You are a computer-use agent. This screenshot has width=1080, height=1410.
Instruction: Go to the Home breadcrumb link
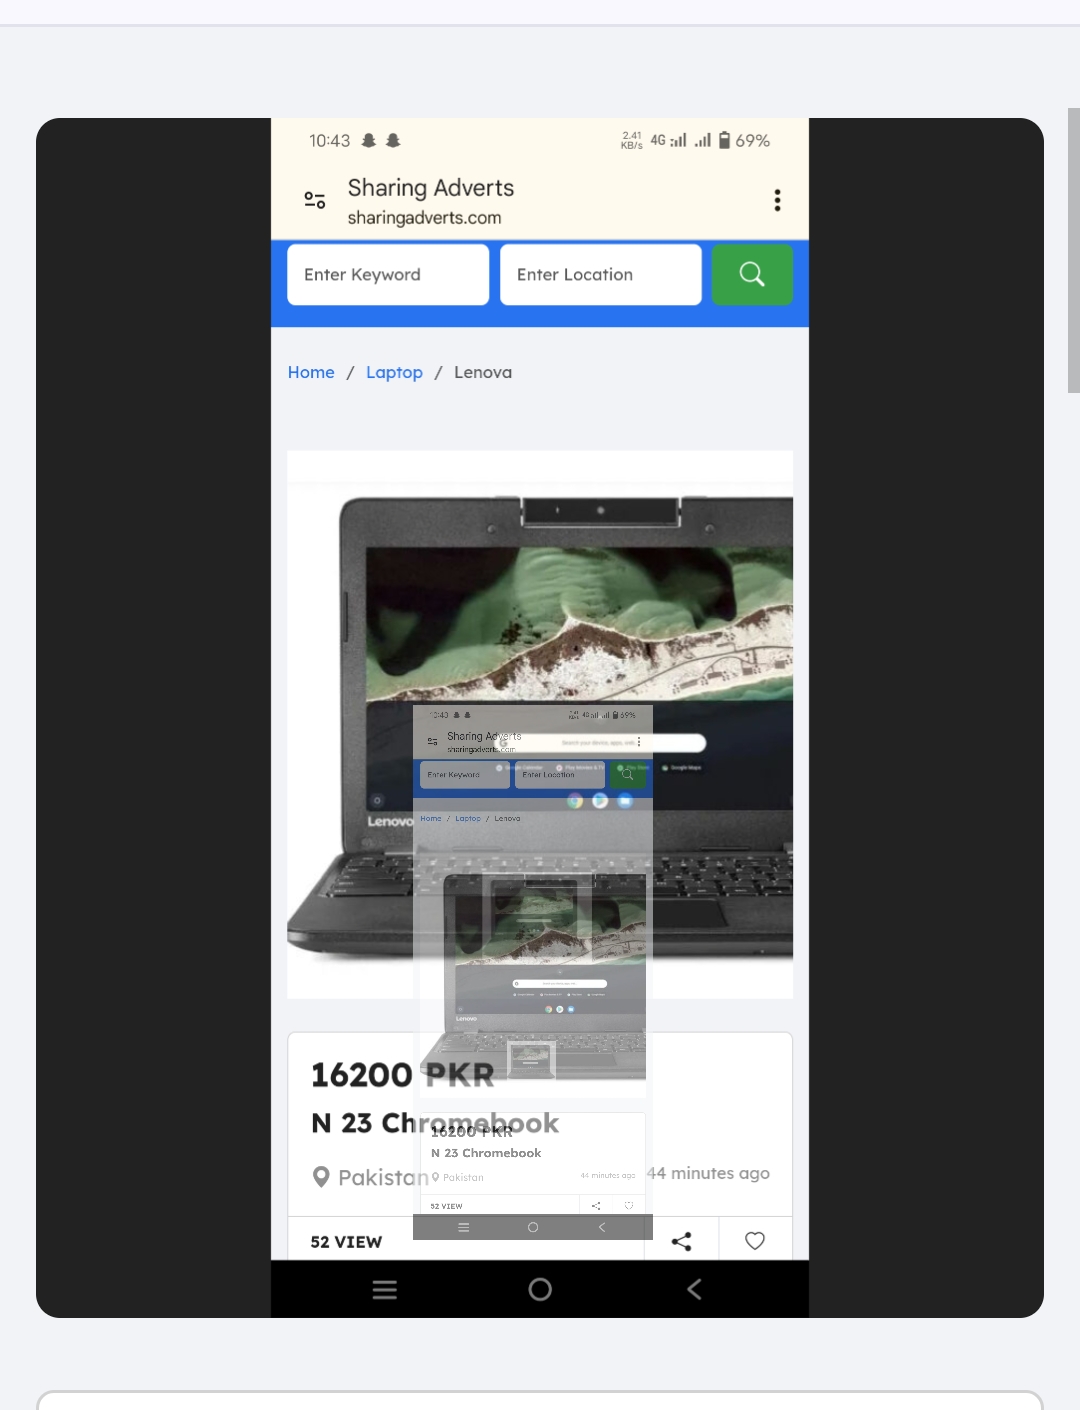pyautogui.click(x=311, y=372)
